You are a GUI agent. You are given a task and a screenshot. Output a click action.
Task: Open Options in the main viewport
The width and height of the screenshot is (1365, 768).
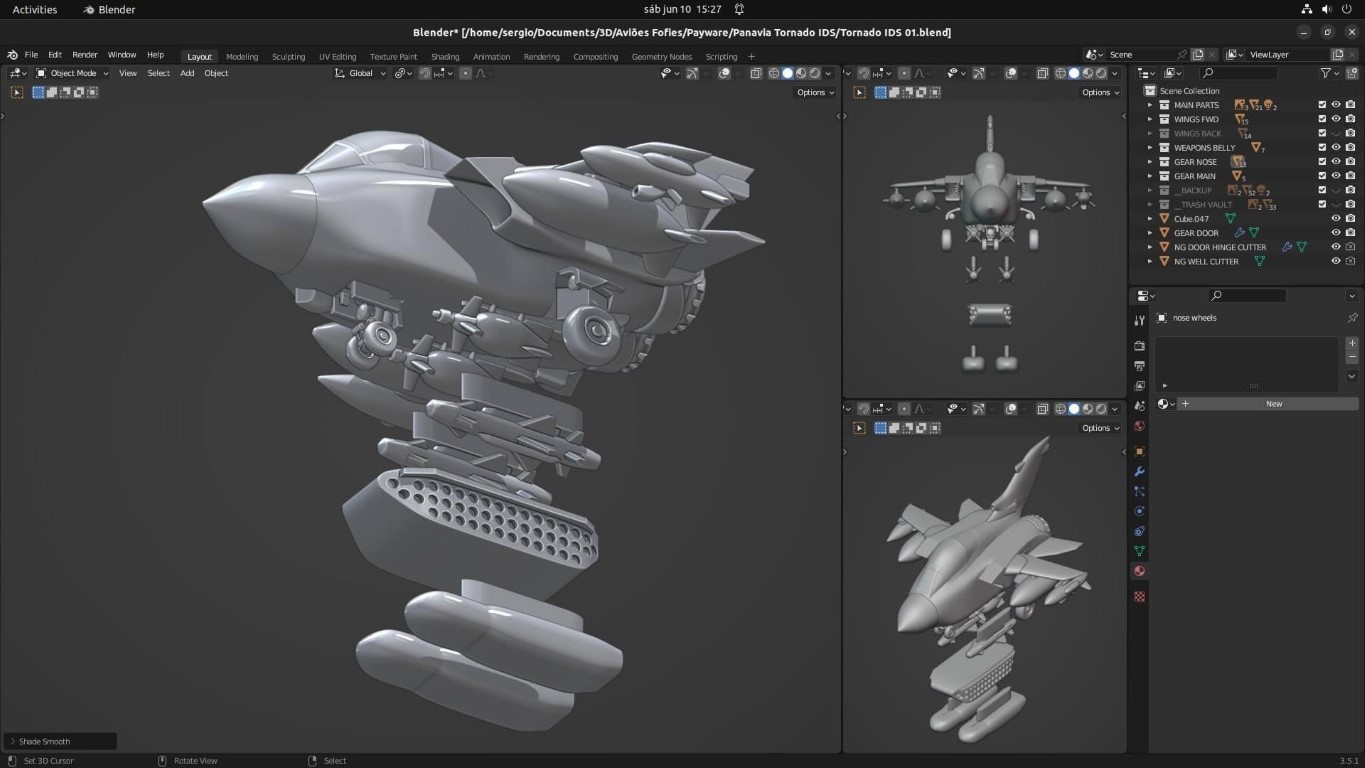coord(815,92)
